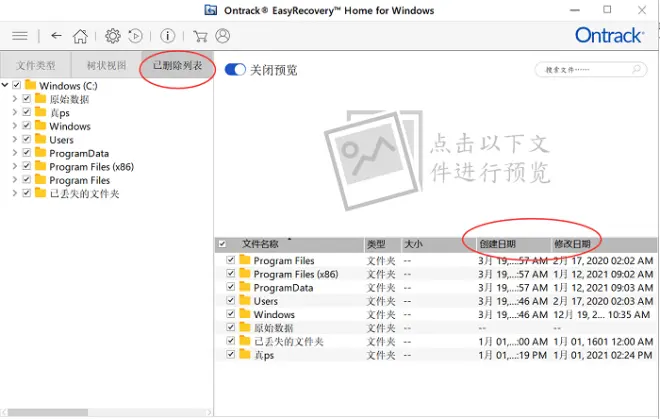Click the Ontrack logo
The height and width of the screenshot is (419, 660).
click(x=609, y=35)
